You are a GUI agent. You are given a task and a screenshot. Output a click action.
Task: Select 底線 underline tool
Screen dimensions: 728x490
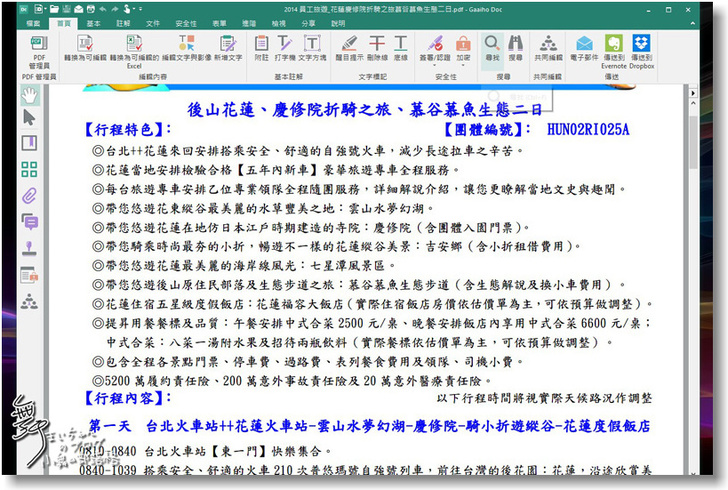[400, 48]
